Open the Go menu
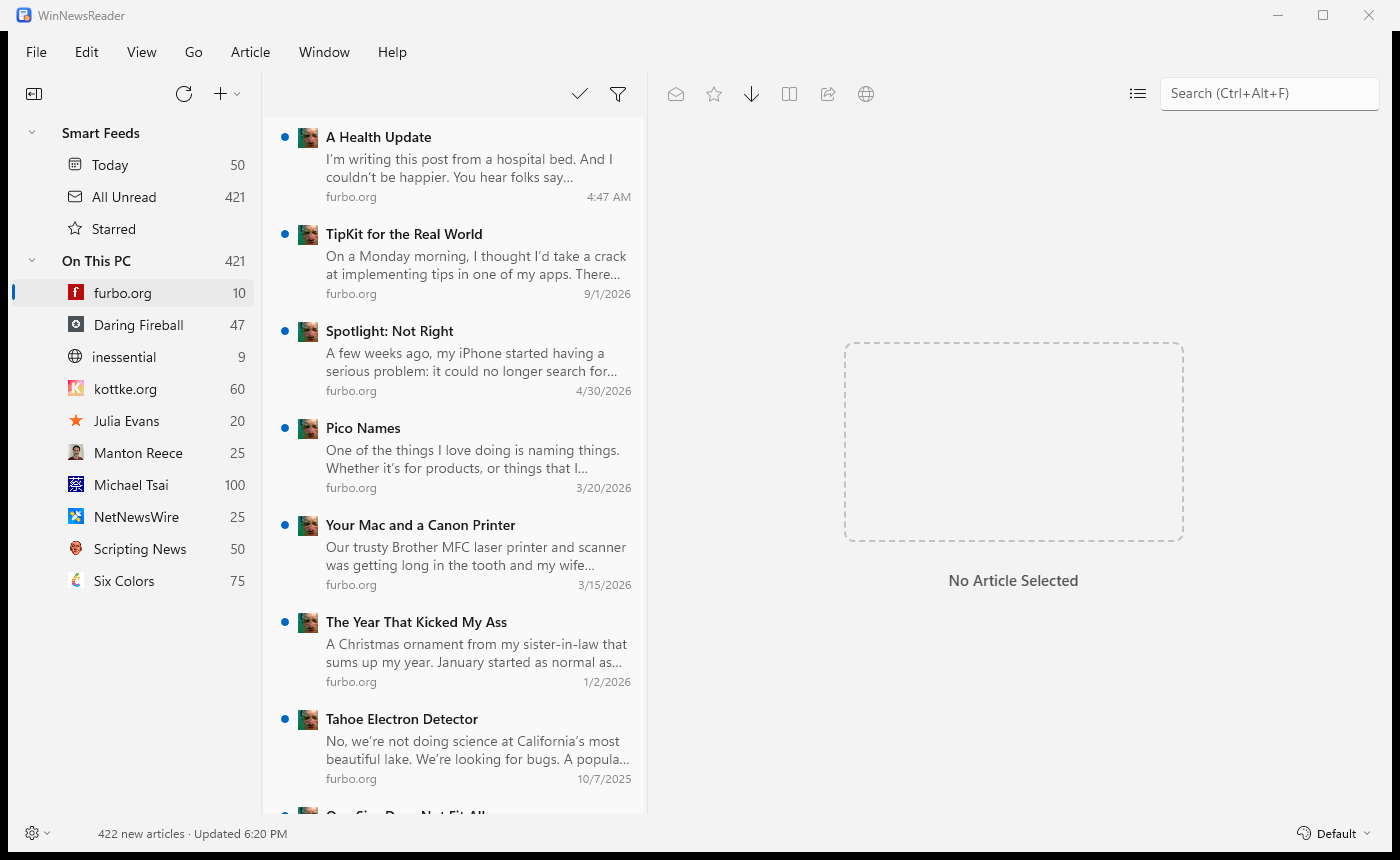Viewport: 1400px width, 860px height. [x=194, y=52]
